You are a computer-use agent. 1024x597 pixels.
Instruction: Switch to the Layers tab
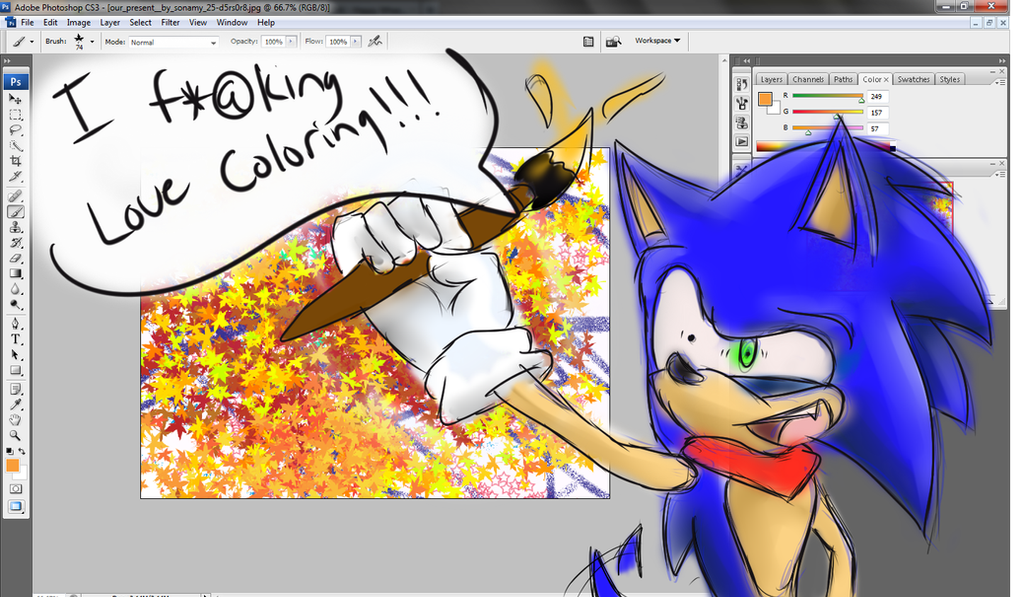pyautogui.click(x=771, y=79)
